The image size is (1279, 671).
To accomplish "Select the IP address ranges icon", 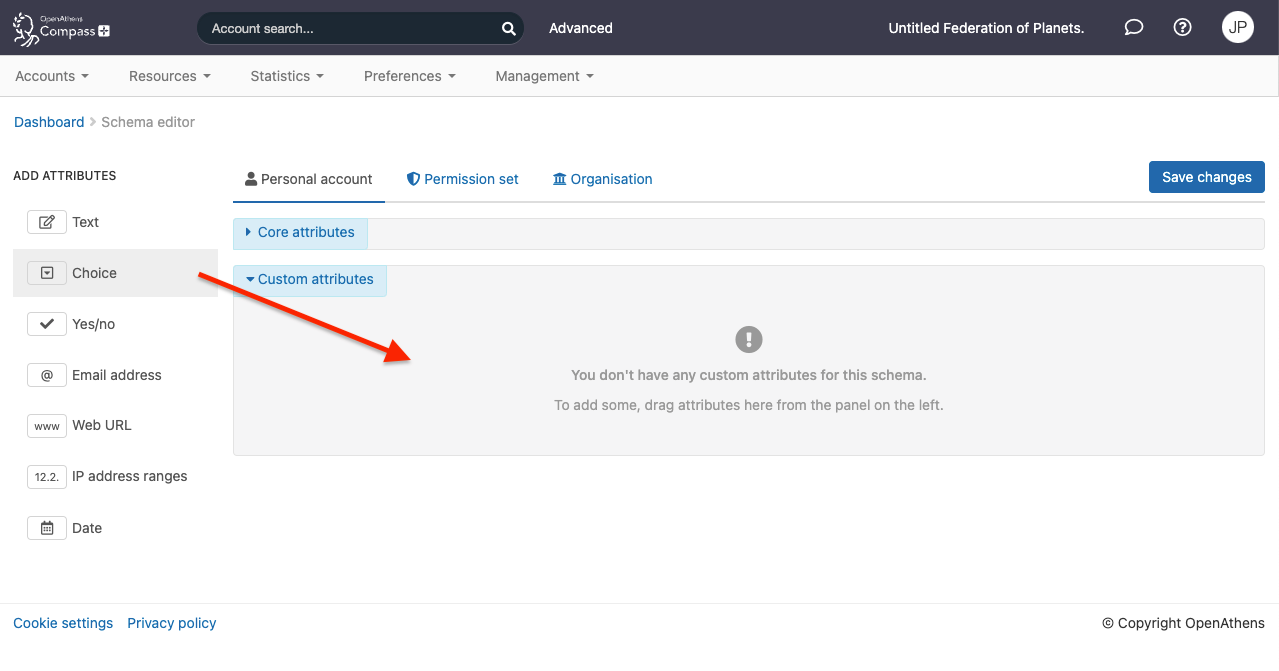I will pos(46,476).
